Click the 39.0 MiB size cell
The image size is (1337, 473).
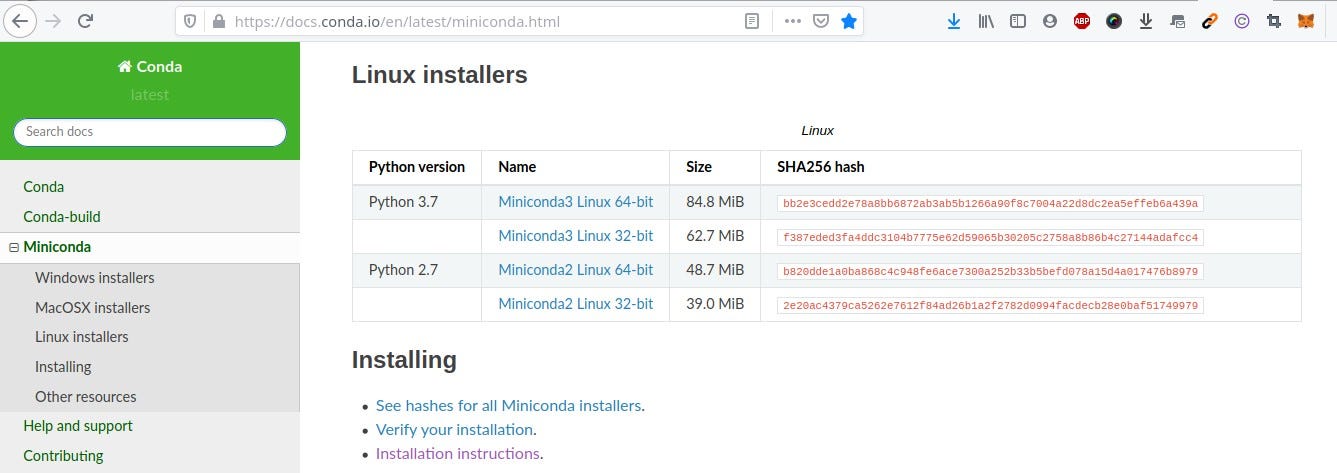715,304
